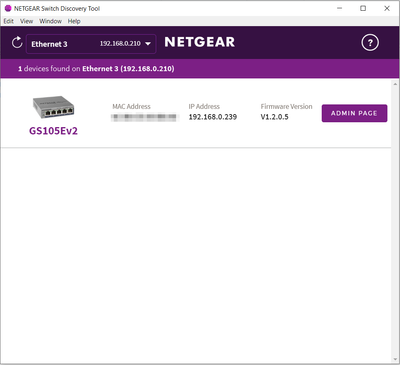Viewport: 400px width, 365px height.
Task: Maximize the Switch Discovery Tool window
Action: tap(363, 8)
